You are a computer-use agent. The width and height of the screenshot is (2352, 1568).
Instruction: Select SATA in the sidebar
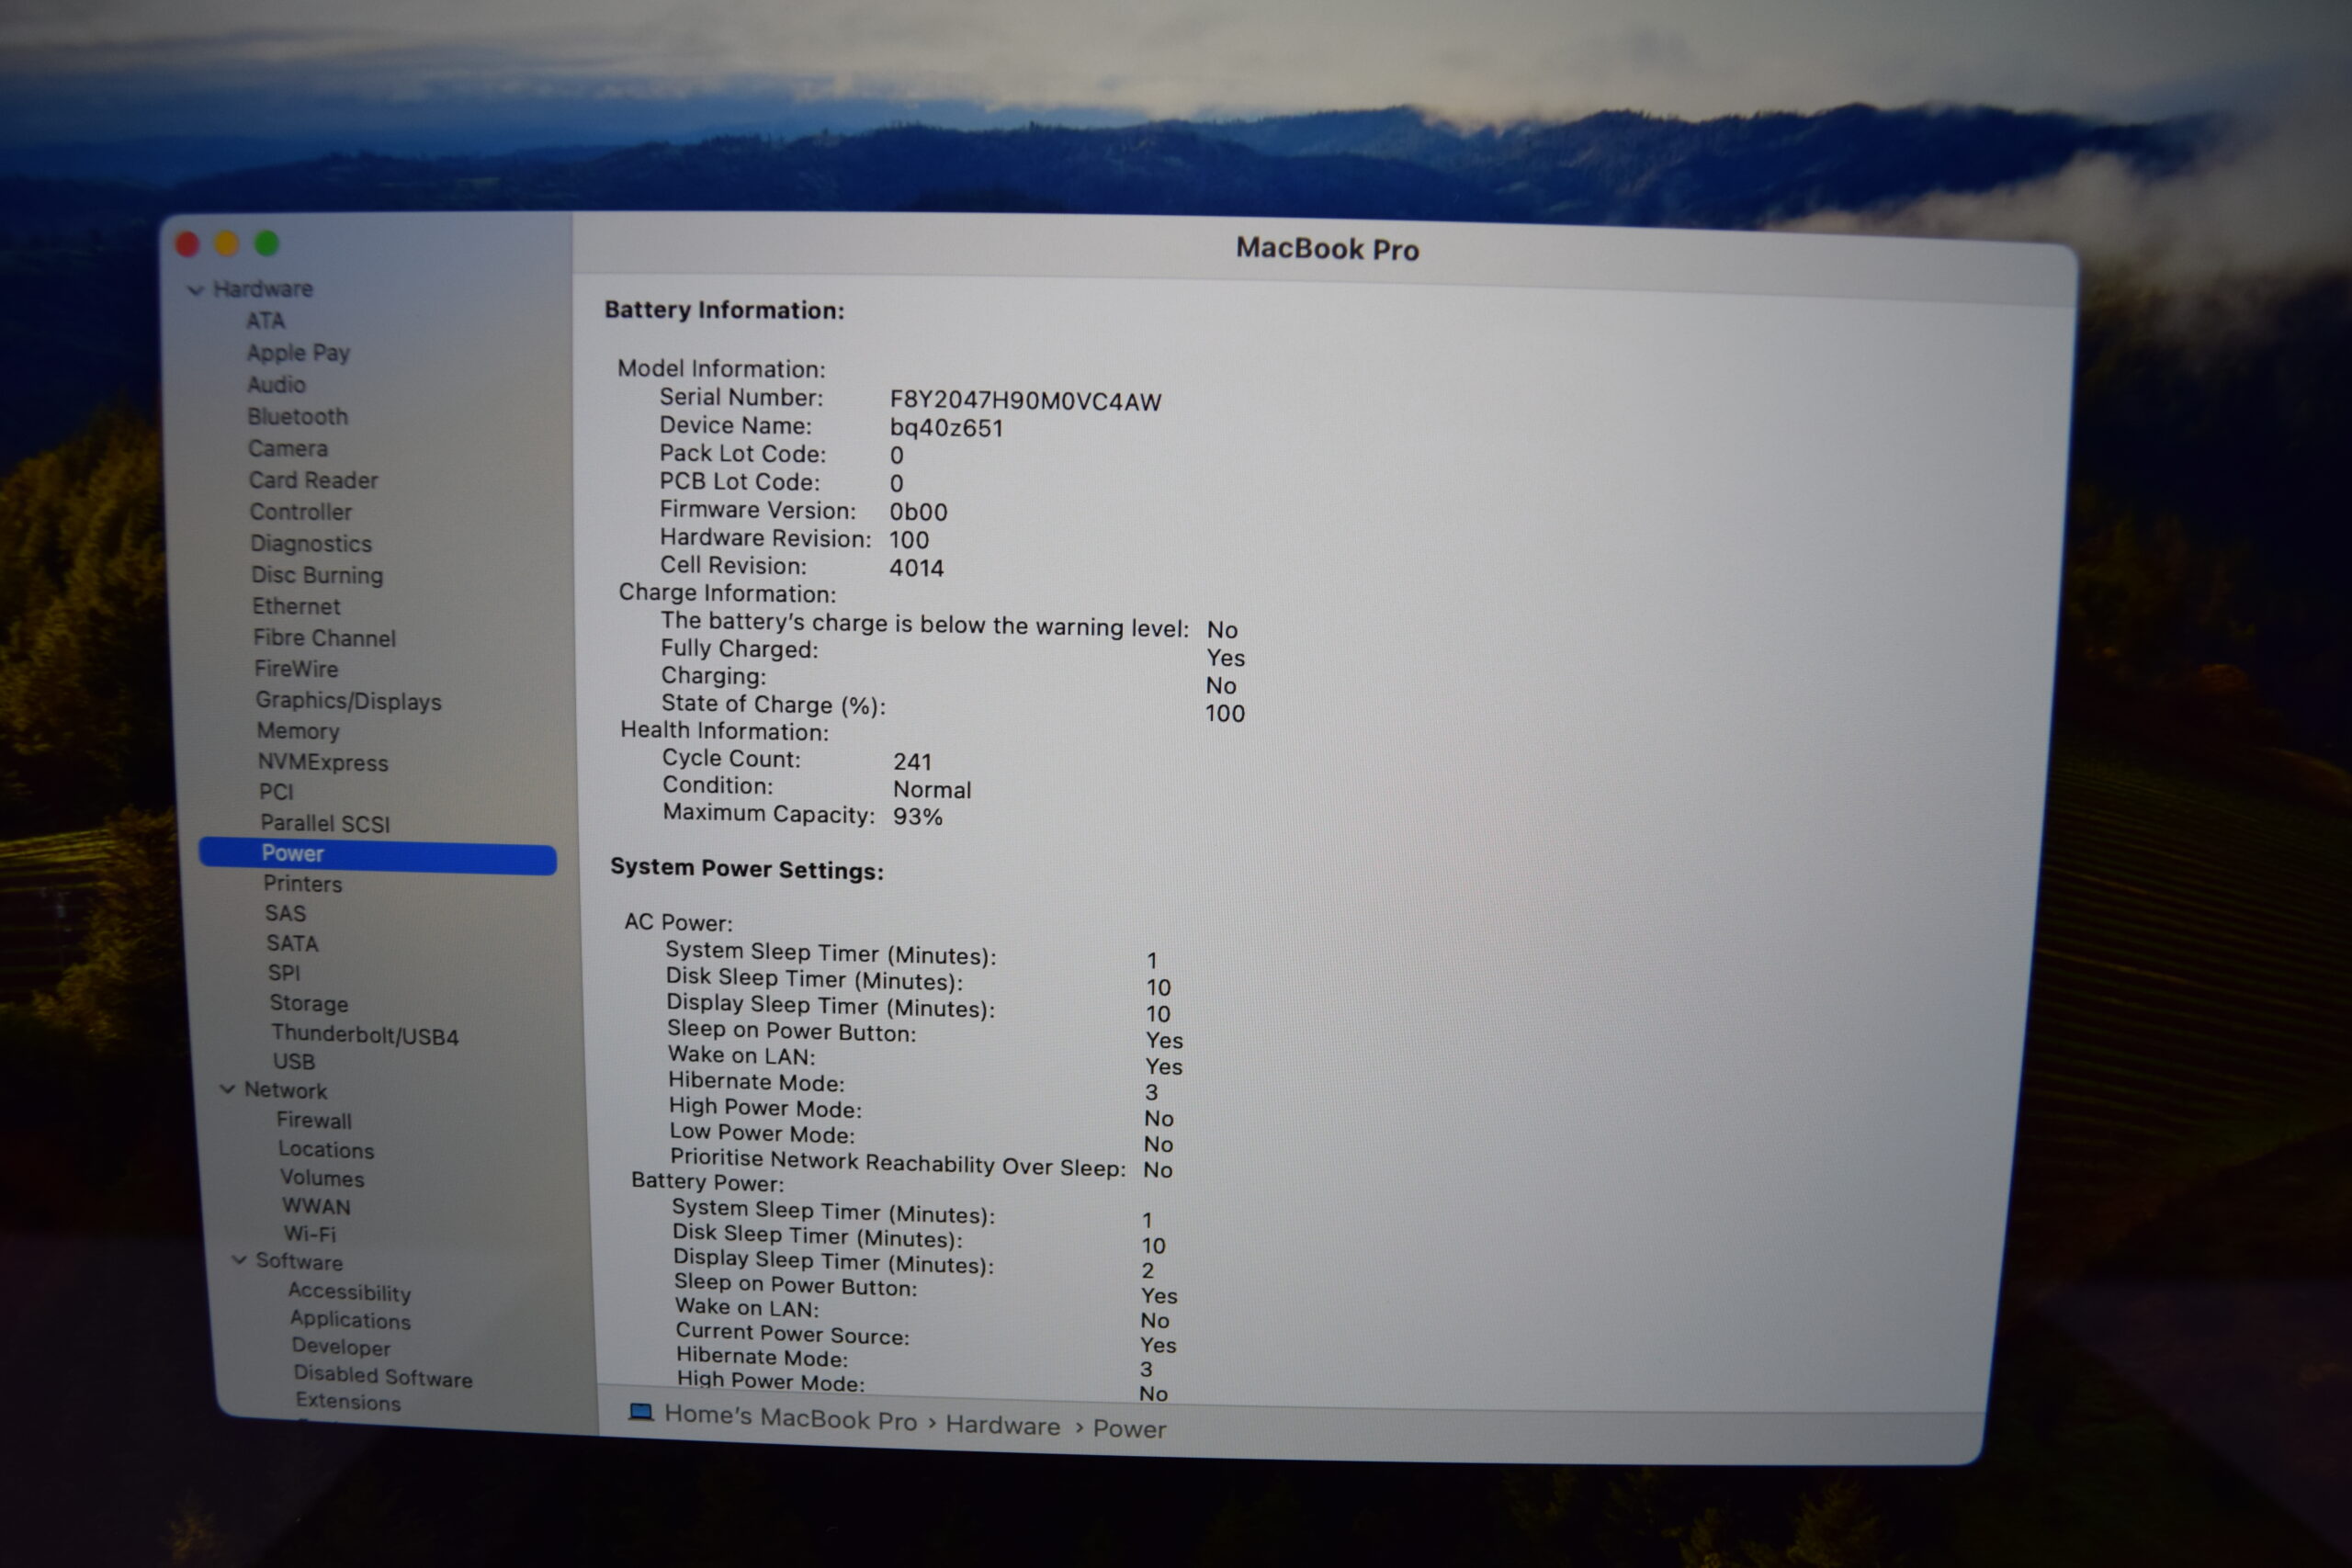[x=292, y=944]
